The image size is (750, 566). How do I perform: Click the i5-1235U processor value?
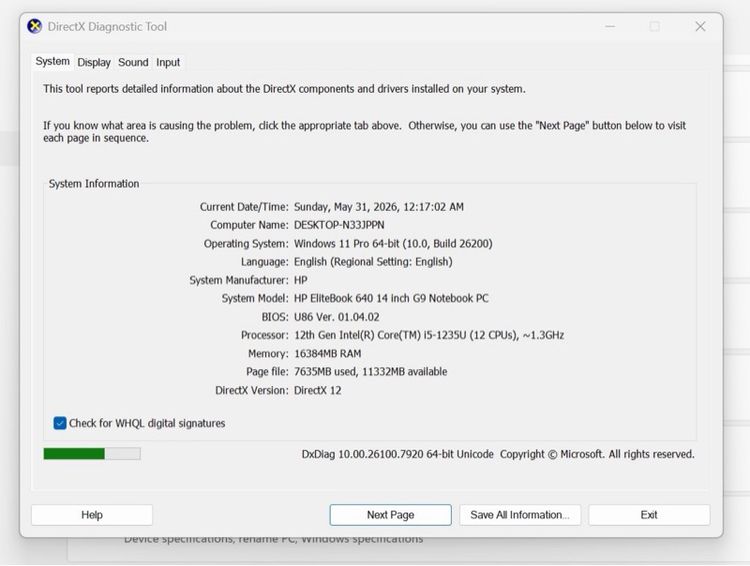coord(429,335)
